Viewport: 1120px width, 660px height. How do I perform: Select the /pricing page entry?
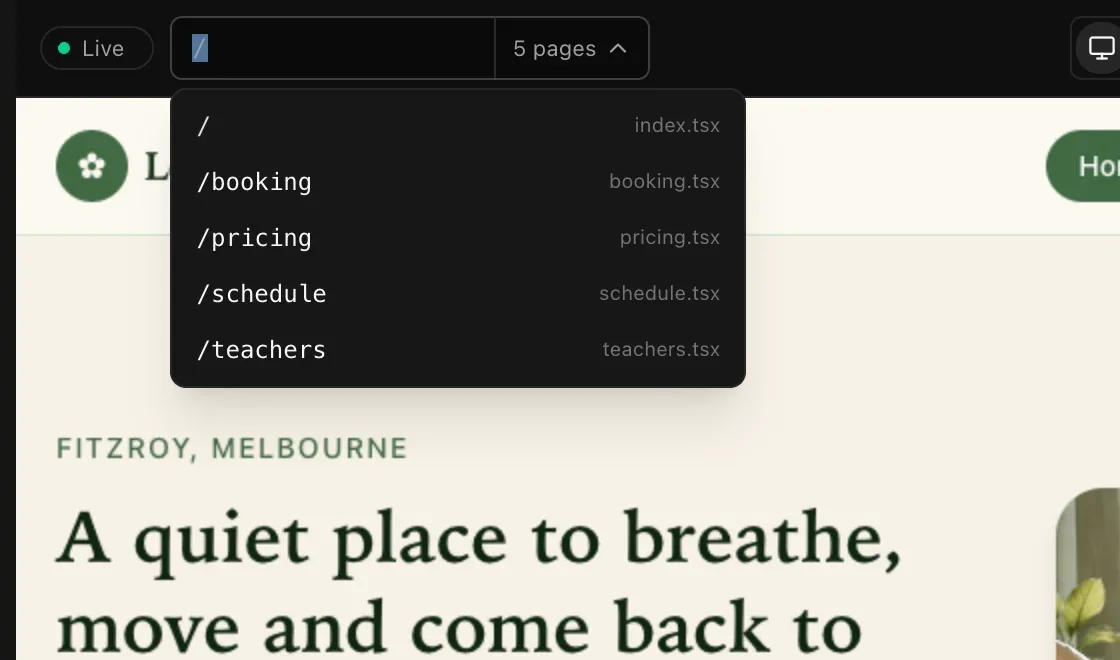coord(458,238)
